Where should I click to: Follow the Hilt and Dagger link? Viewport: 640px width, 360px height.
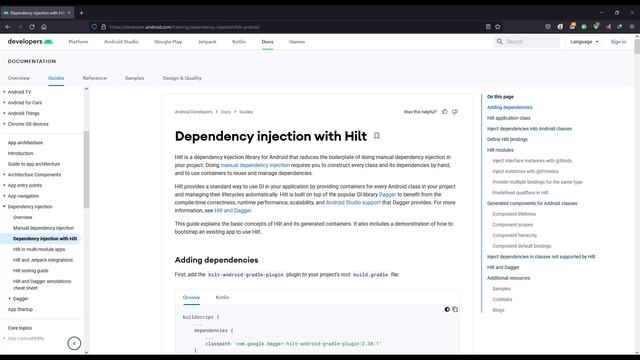(233, 210)
